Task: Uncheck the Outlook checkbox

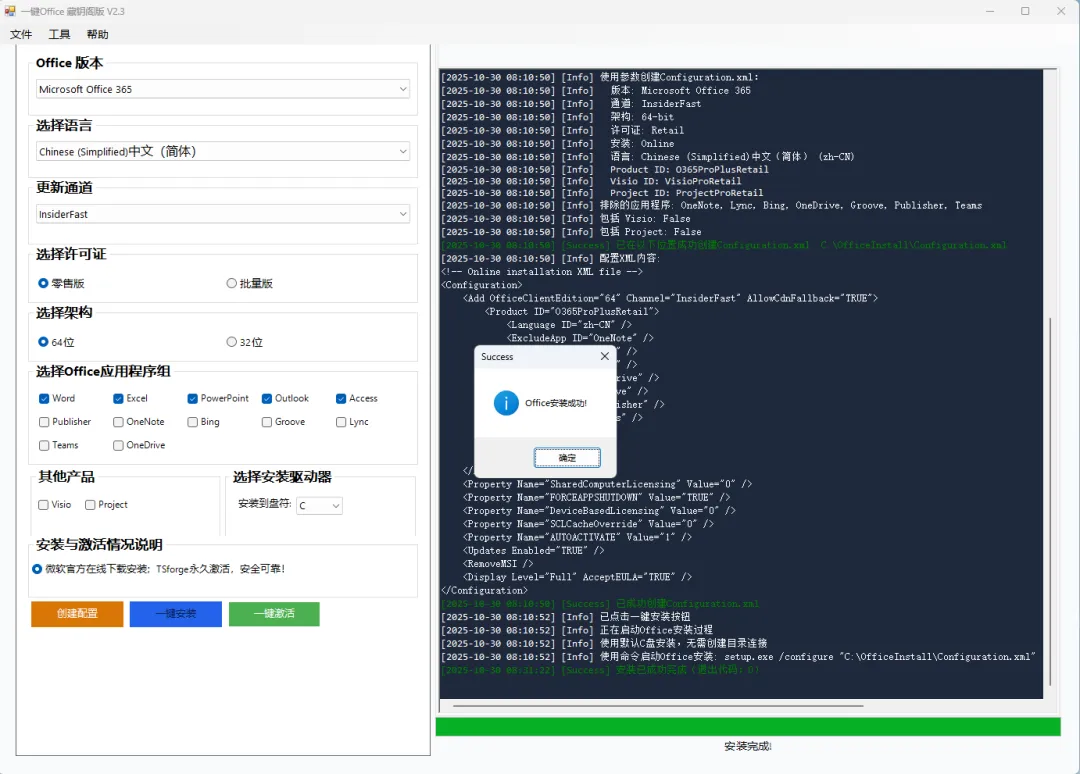Action: coord(267,399)
